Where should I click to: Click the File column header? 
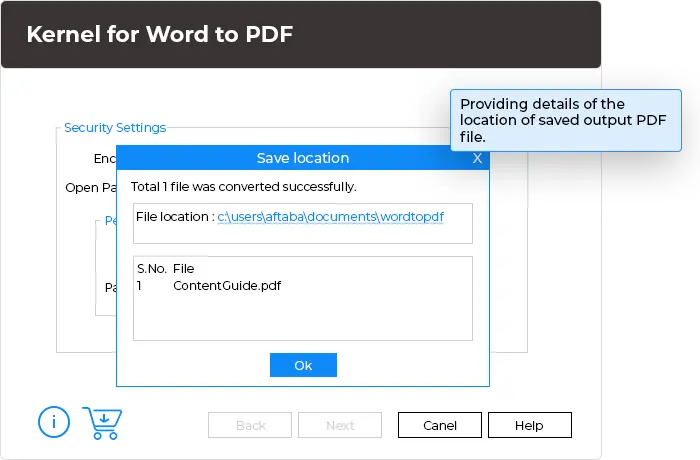183,269
